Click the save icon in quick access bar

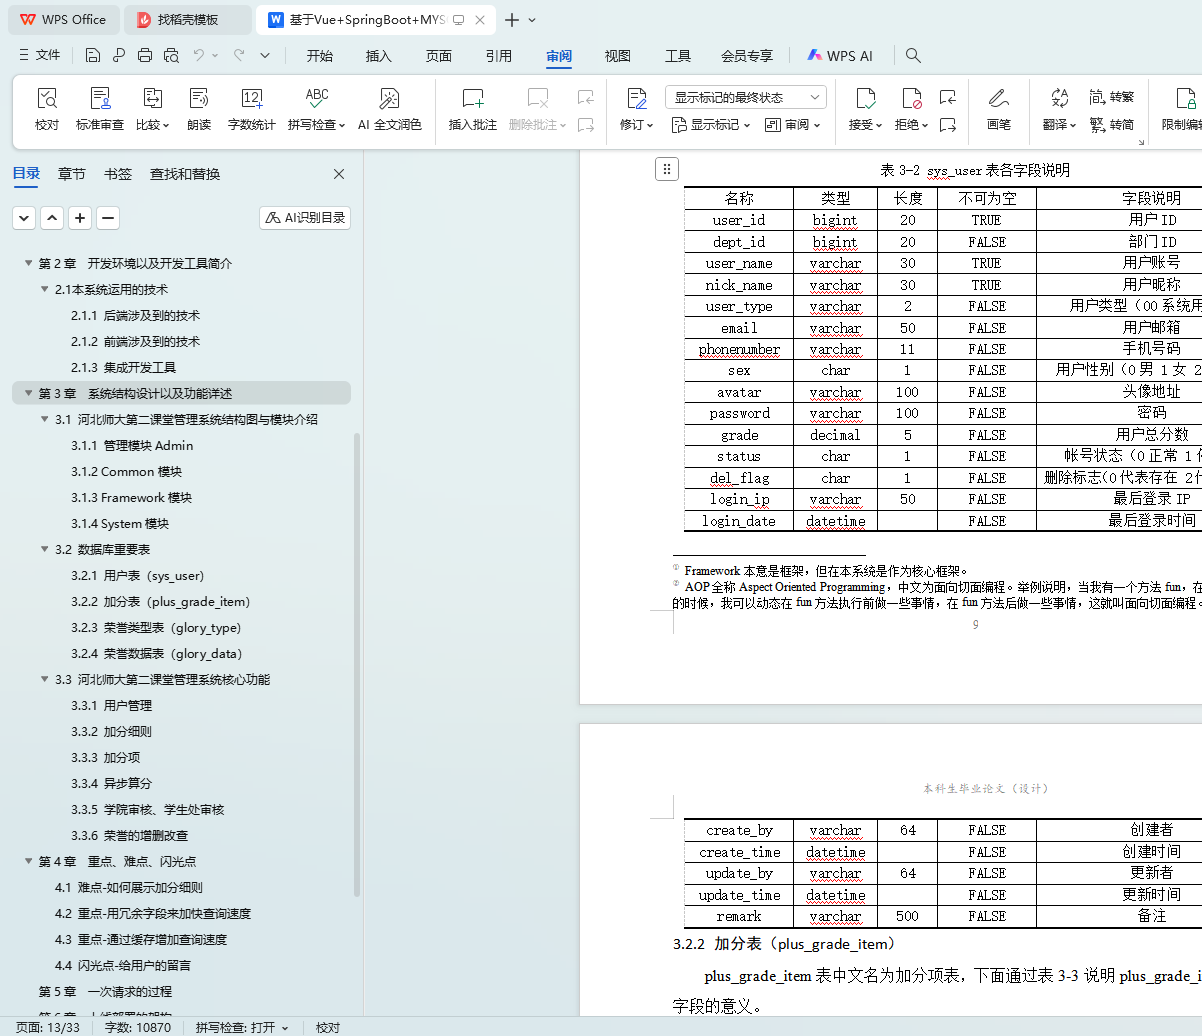click(93, 56)
